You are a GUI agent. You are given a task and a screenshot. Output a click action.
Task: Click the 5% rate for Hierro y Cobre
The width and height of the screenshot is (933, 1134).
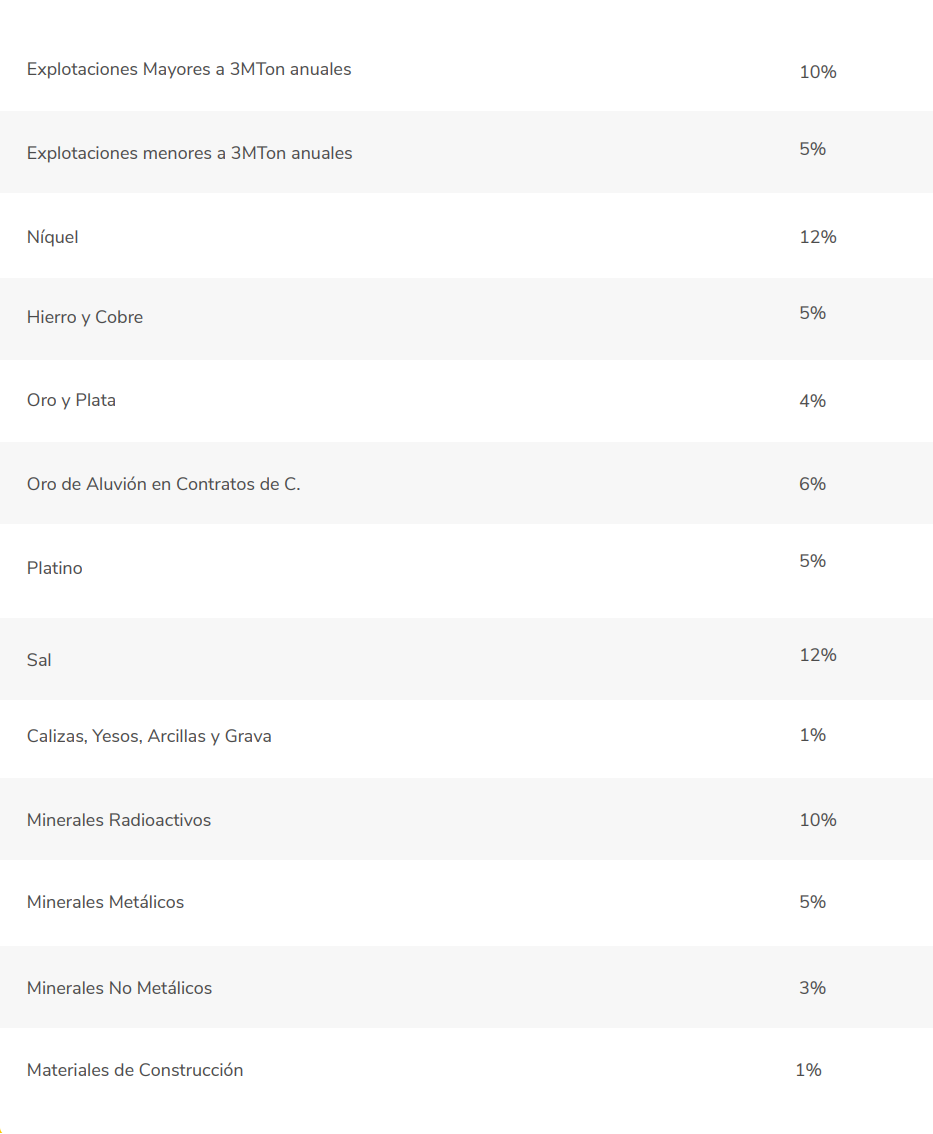[812, 312]
